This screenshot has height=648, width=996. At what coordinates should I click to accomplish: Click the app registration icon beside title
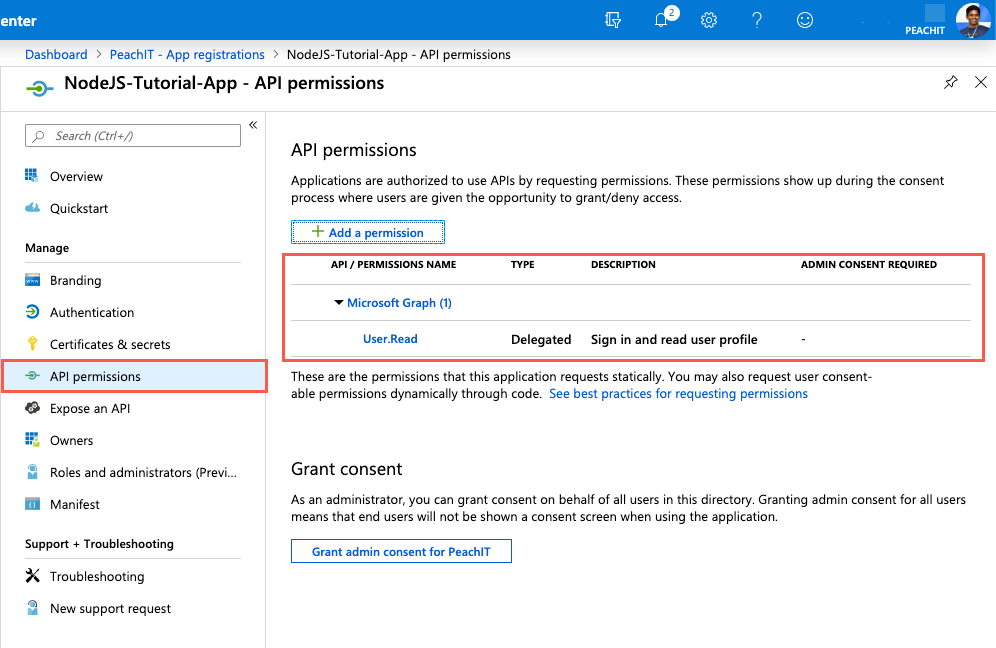tap(39, 88)
